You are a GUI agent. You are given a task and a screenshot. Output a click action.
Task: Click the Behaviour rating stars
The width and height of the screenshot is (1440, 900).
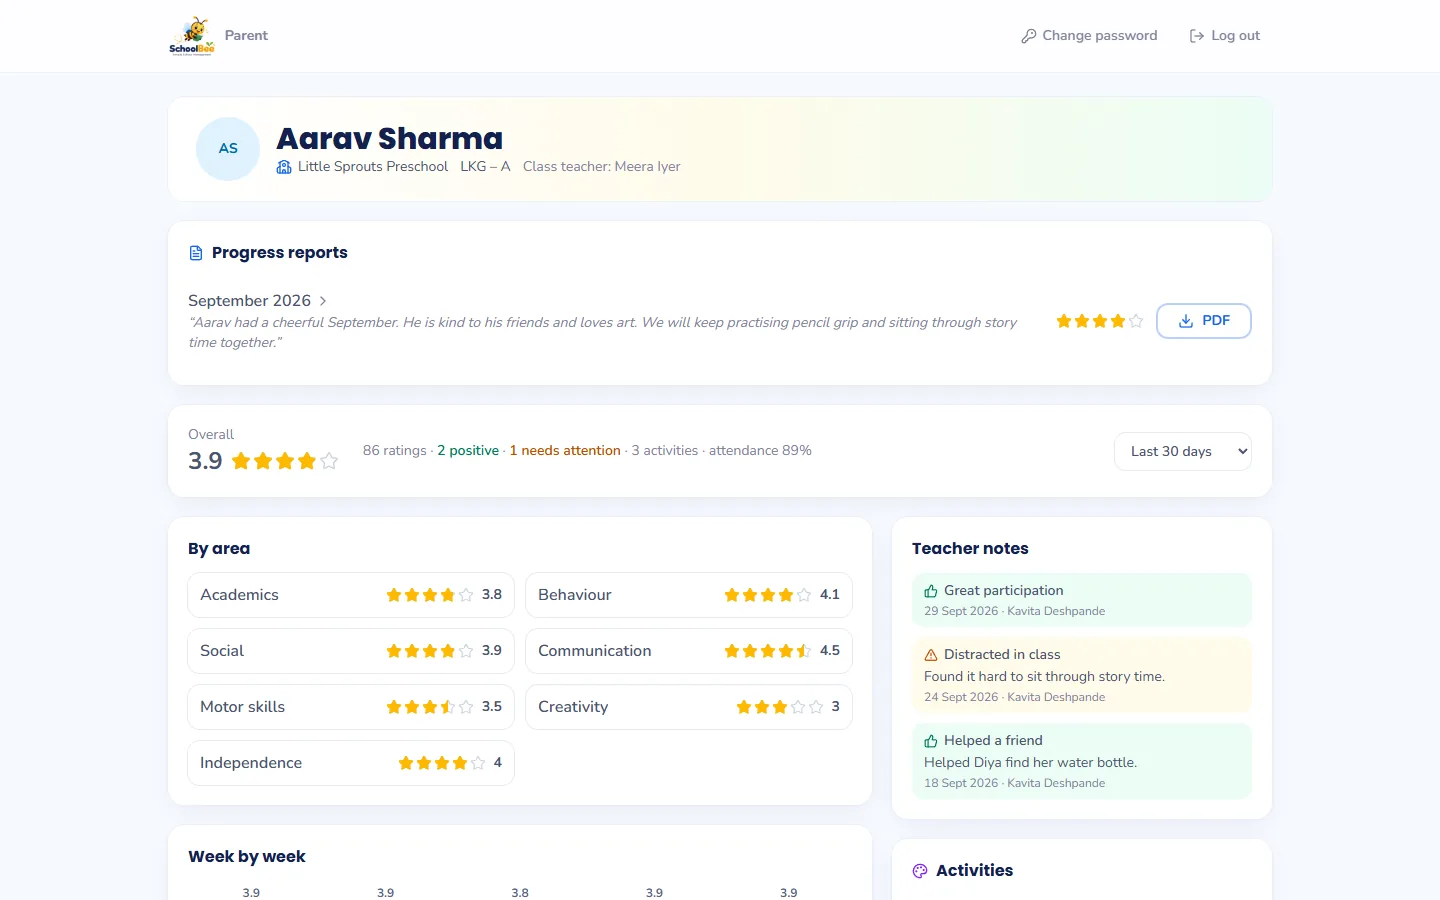pos(768,595)
